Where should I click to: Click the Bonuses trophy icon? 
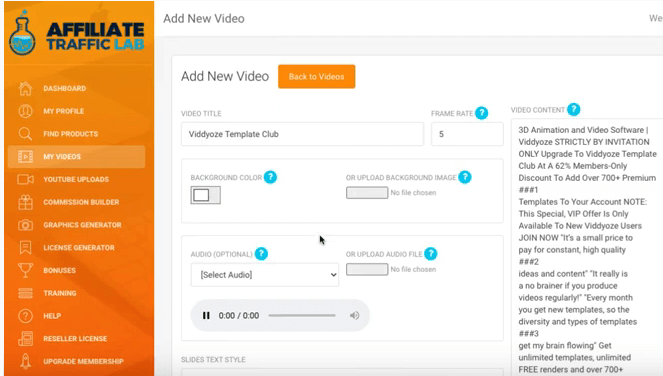pos(25,270)
